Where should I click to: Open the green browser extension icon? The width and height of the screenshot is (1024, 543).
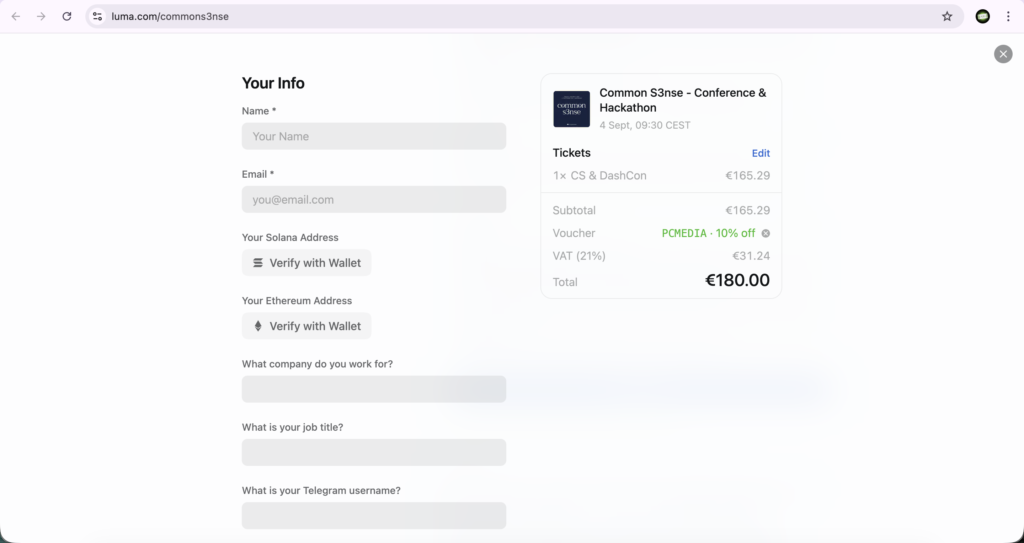[983, 16]
